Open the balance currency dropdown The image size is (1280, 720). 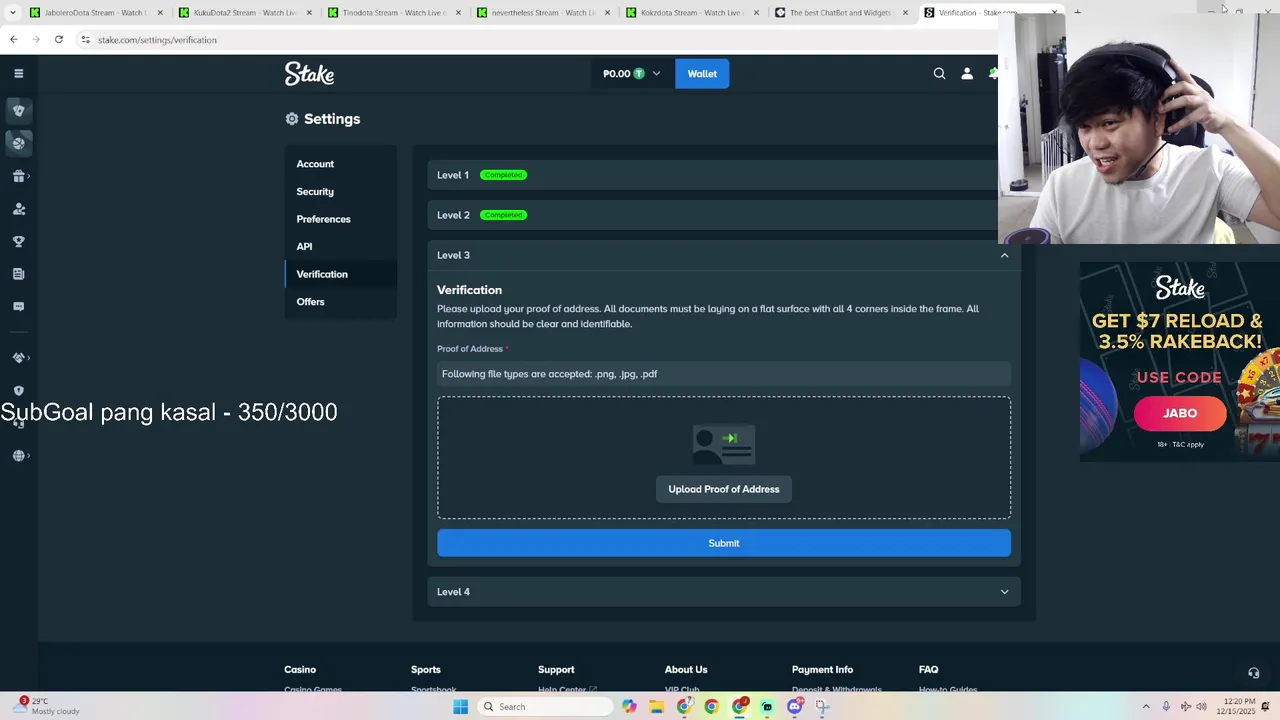tap(631, 73)
